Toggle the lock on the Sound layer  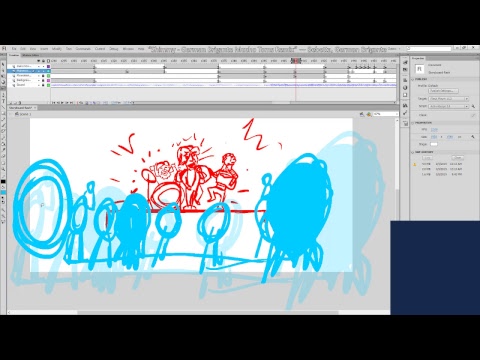pos(43,85)
